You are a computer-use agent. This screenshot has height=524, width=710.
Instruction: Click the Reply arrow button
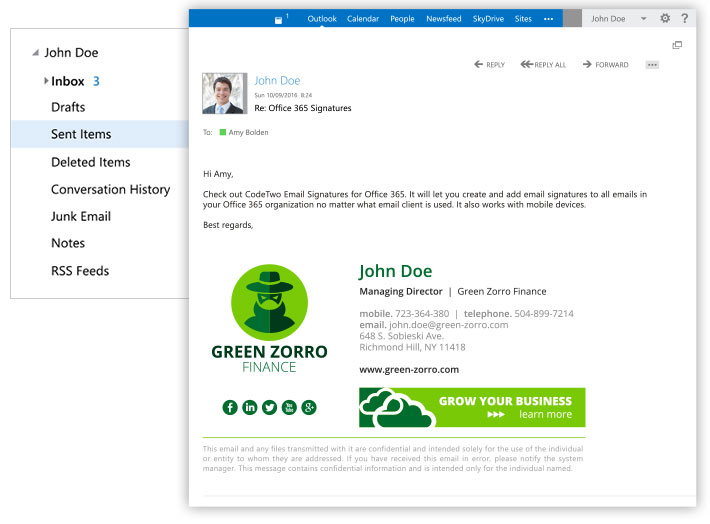click(x=489, y=64)
